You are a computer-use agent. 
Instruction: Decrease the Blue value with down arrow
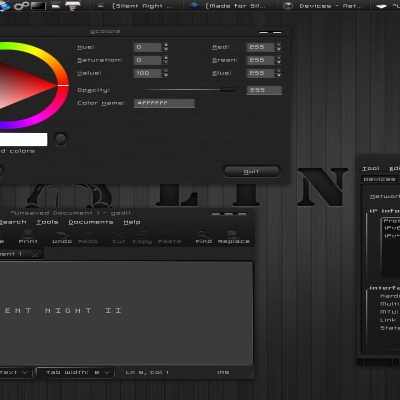279,75
